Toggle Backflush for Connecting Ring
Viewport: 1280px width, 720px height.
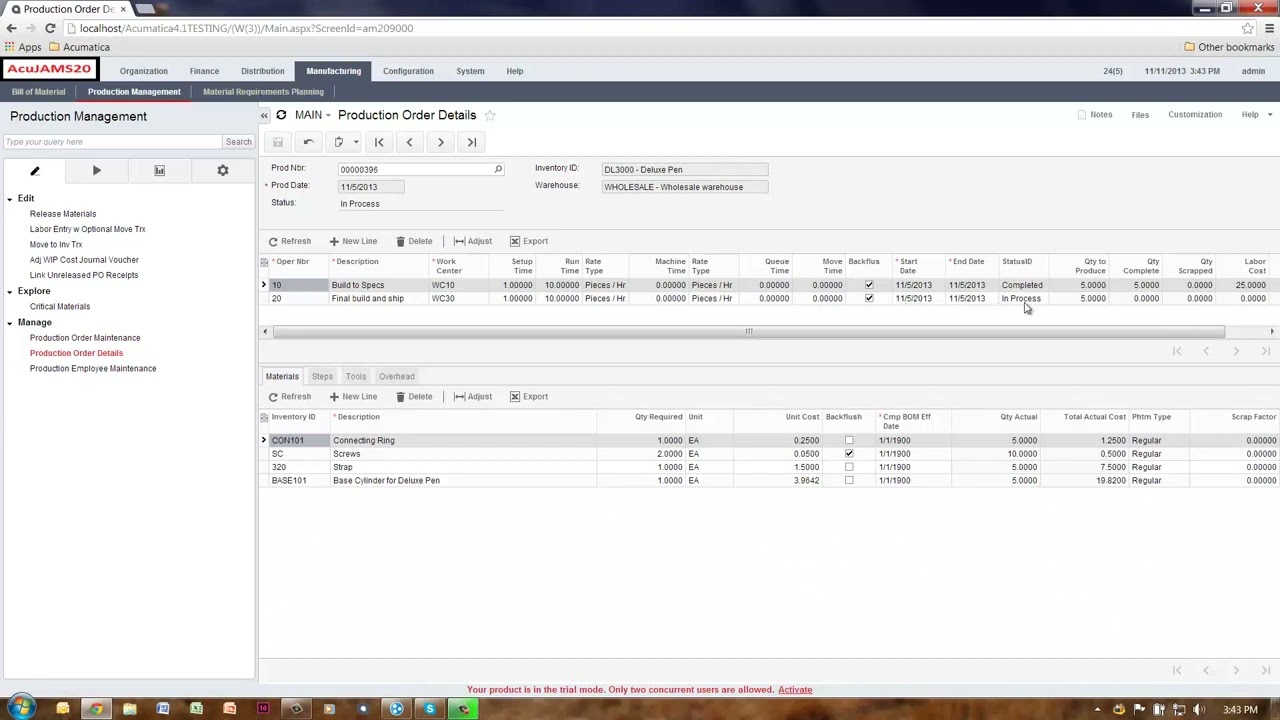849,440
